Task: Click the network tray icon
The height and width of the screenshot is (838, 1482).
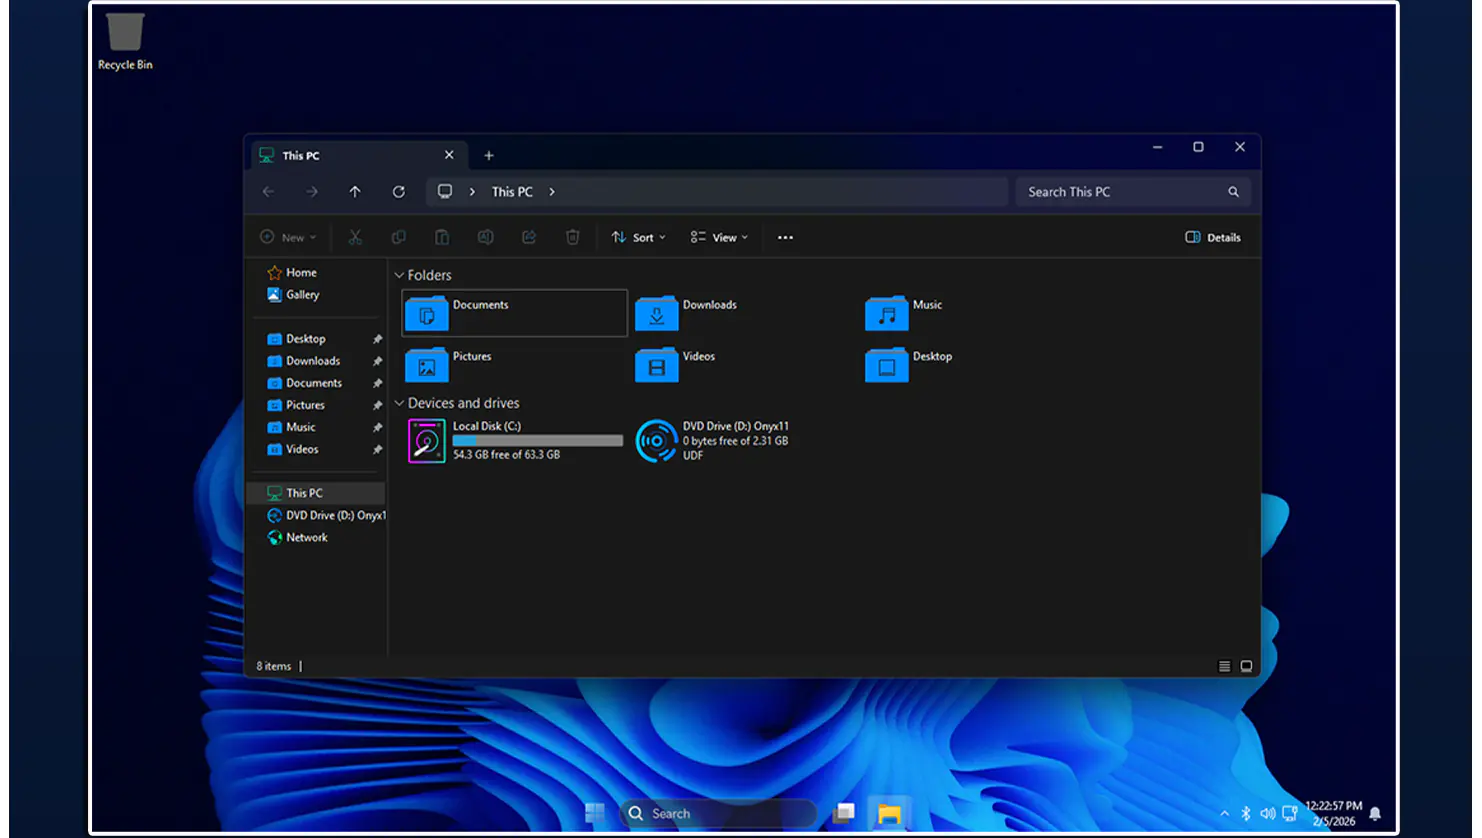Action: (x=1290, y=814)
